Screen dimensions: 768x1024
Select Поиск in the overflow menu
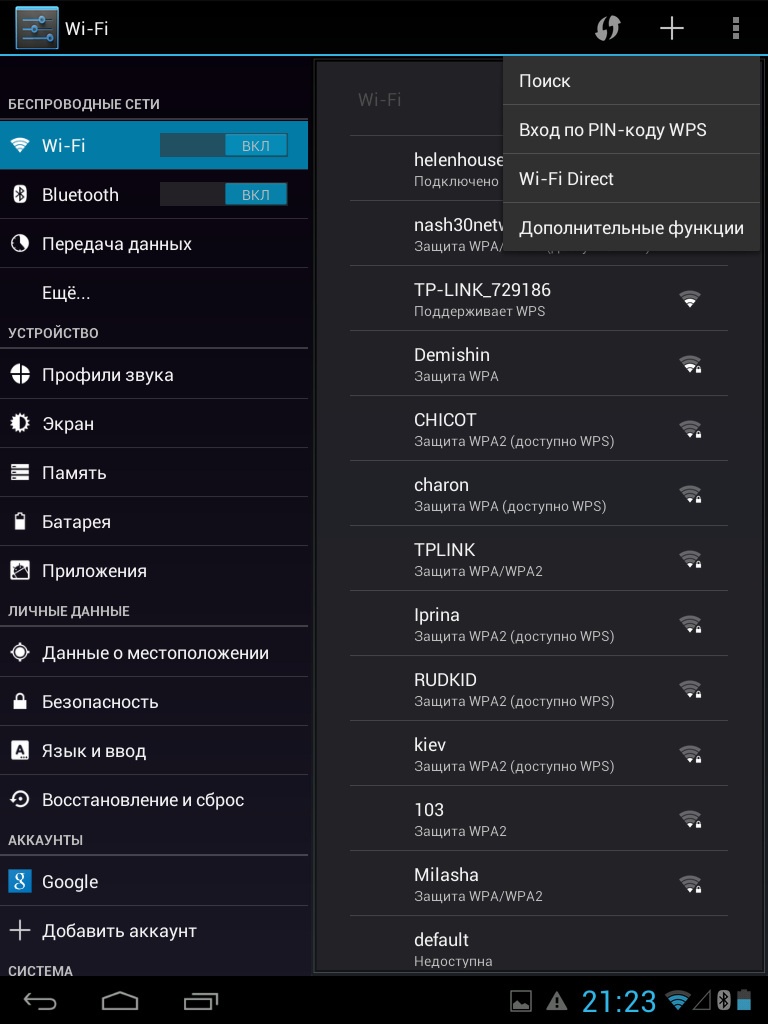[631, 81]
